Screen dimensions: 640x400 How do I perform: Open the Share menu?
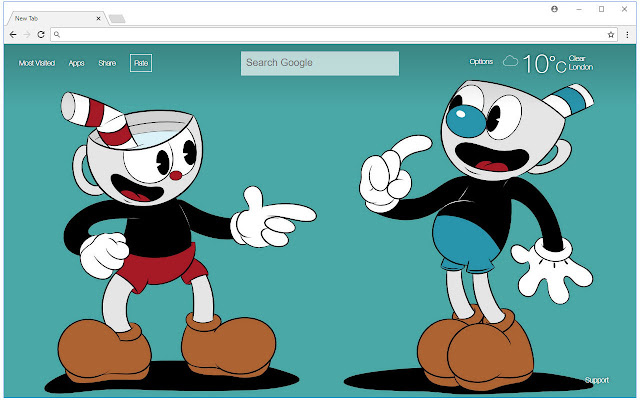(x=107, y=63)
